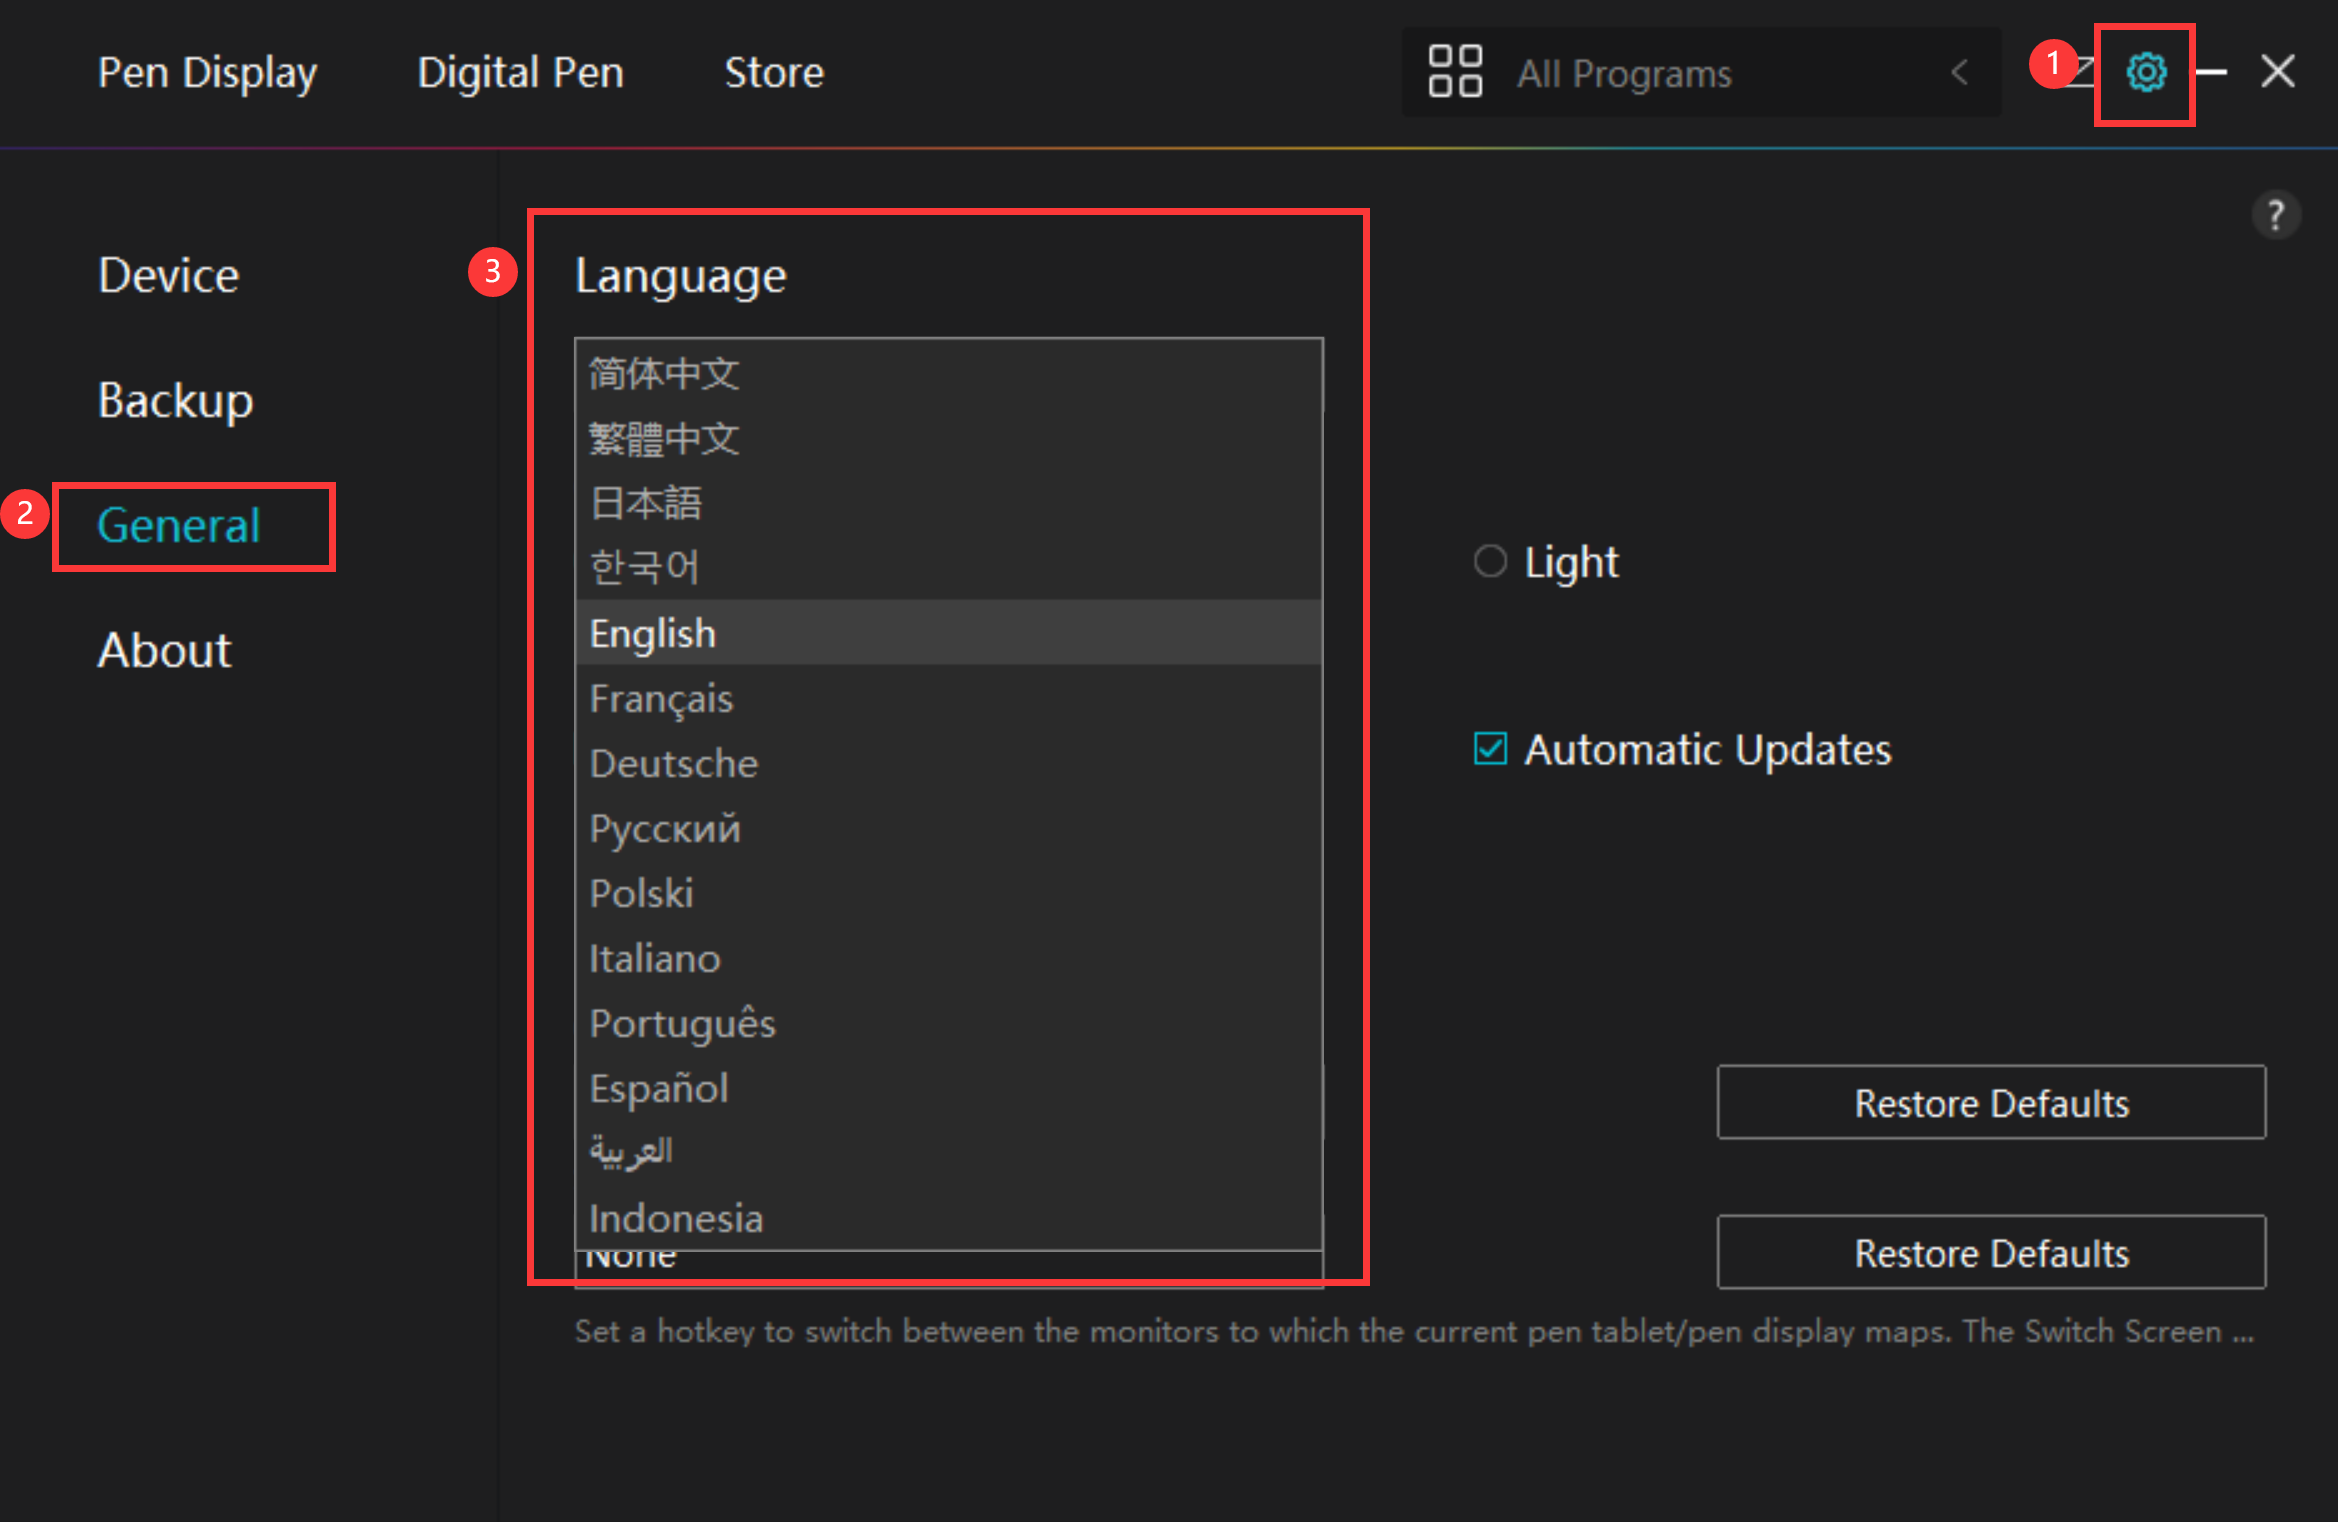Screen dimensions: 2338x1522
Task: Uncheck the Automatic Updates checkbox
Action: tap(1490, 748)
